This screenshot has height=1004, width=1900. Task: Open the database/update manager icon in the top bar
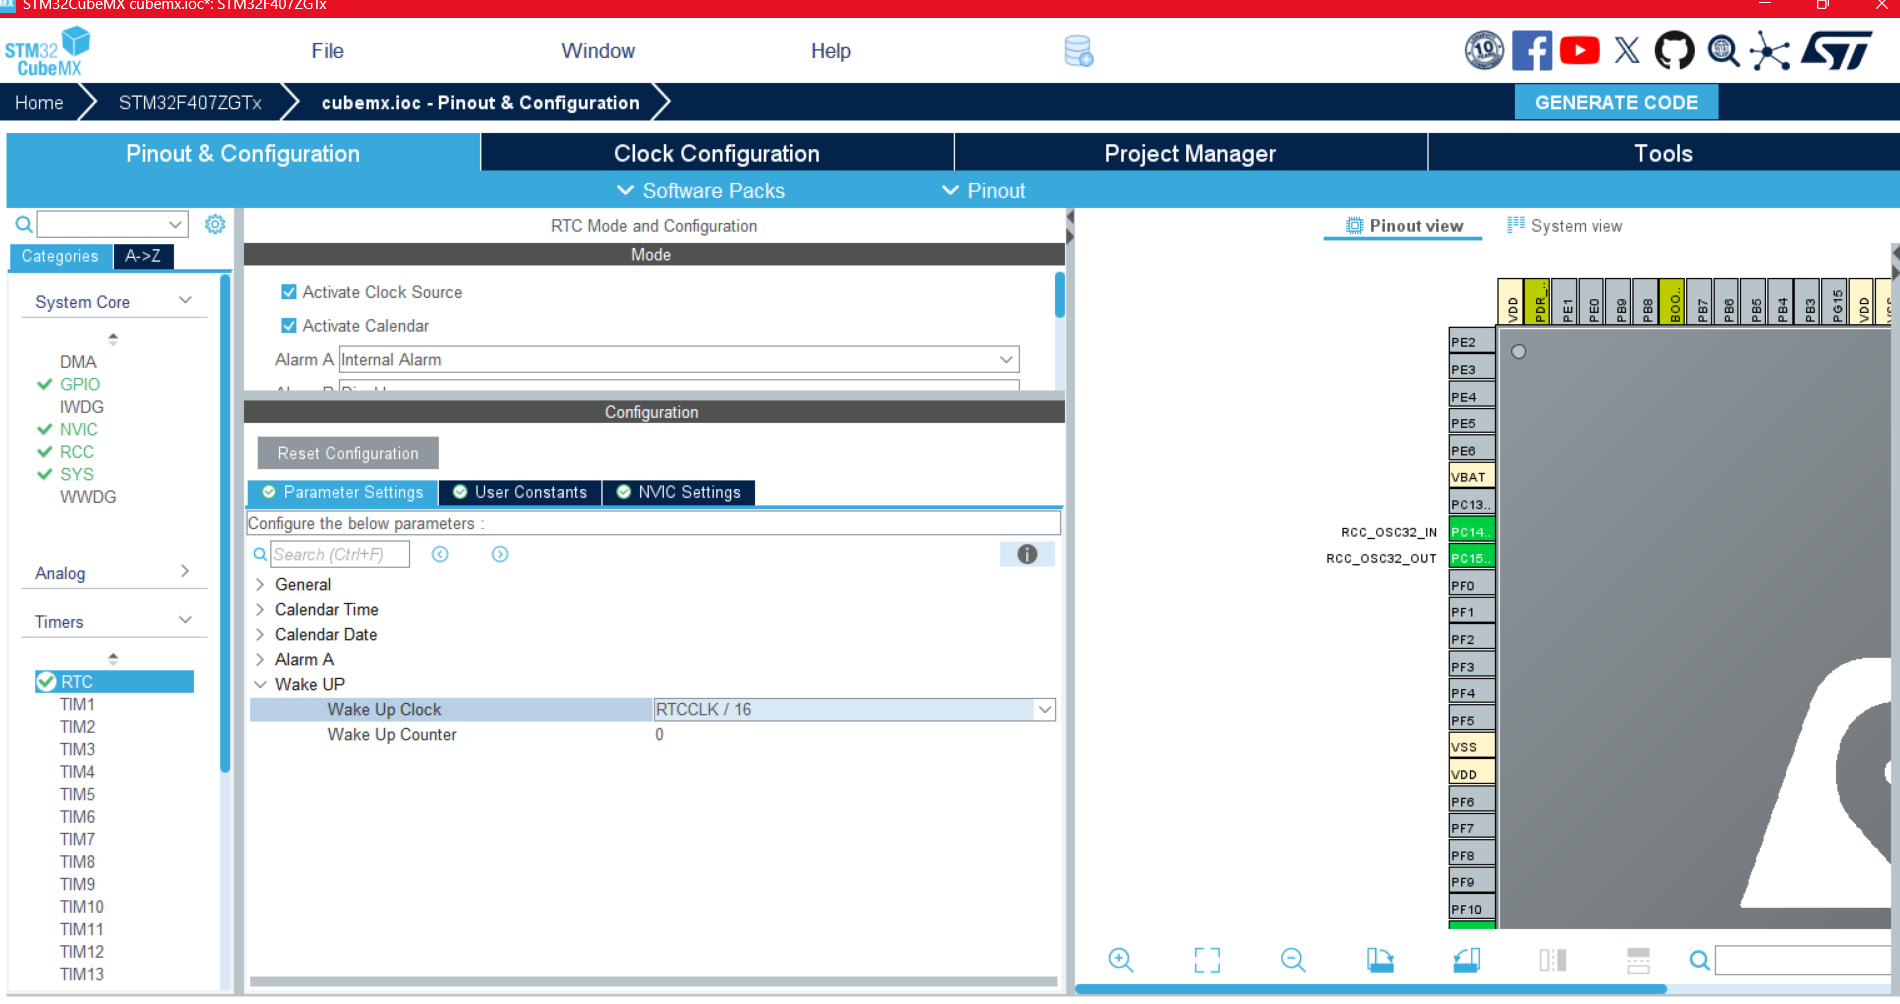[x=1078, y=51]
